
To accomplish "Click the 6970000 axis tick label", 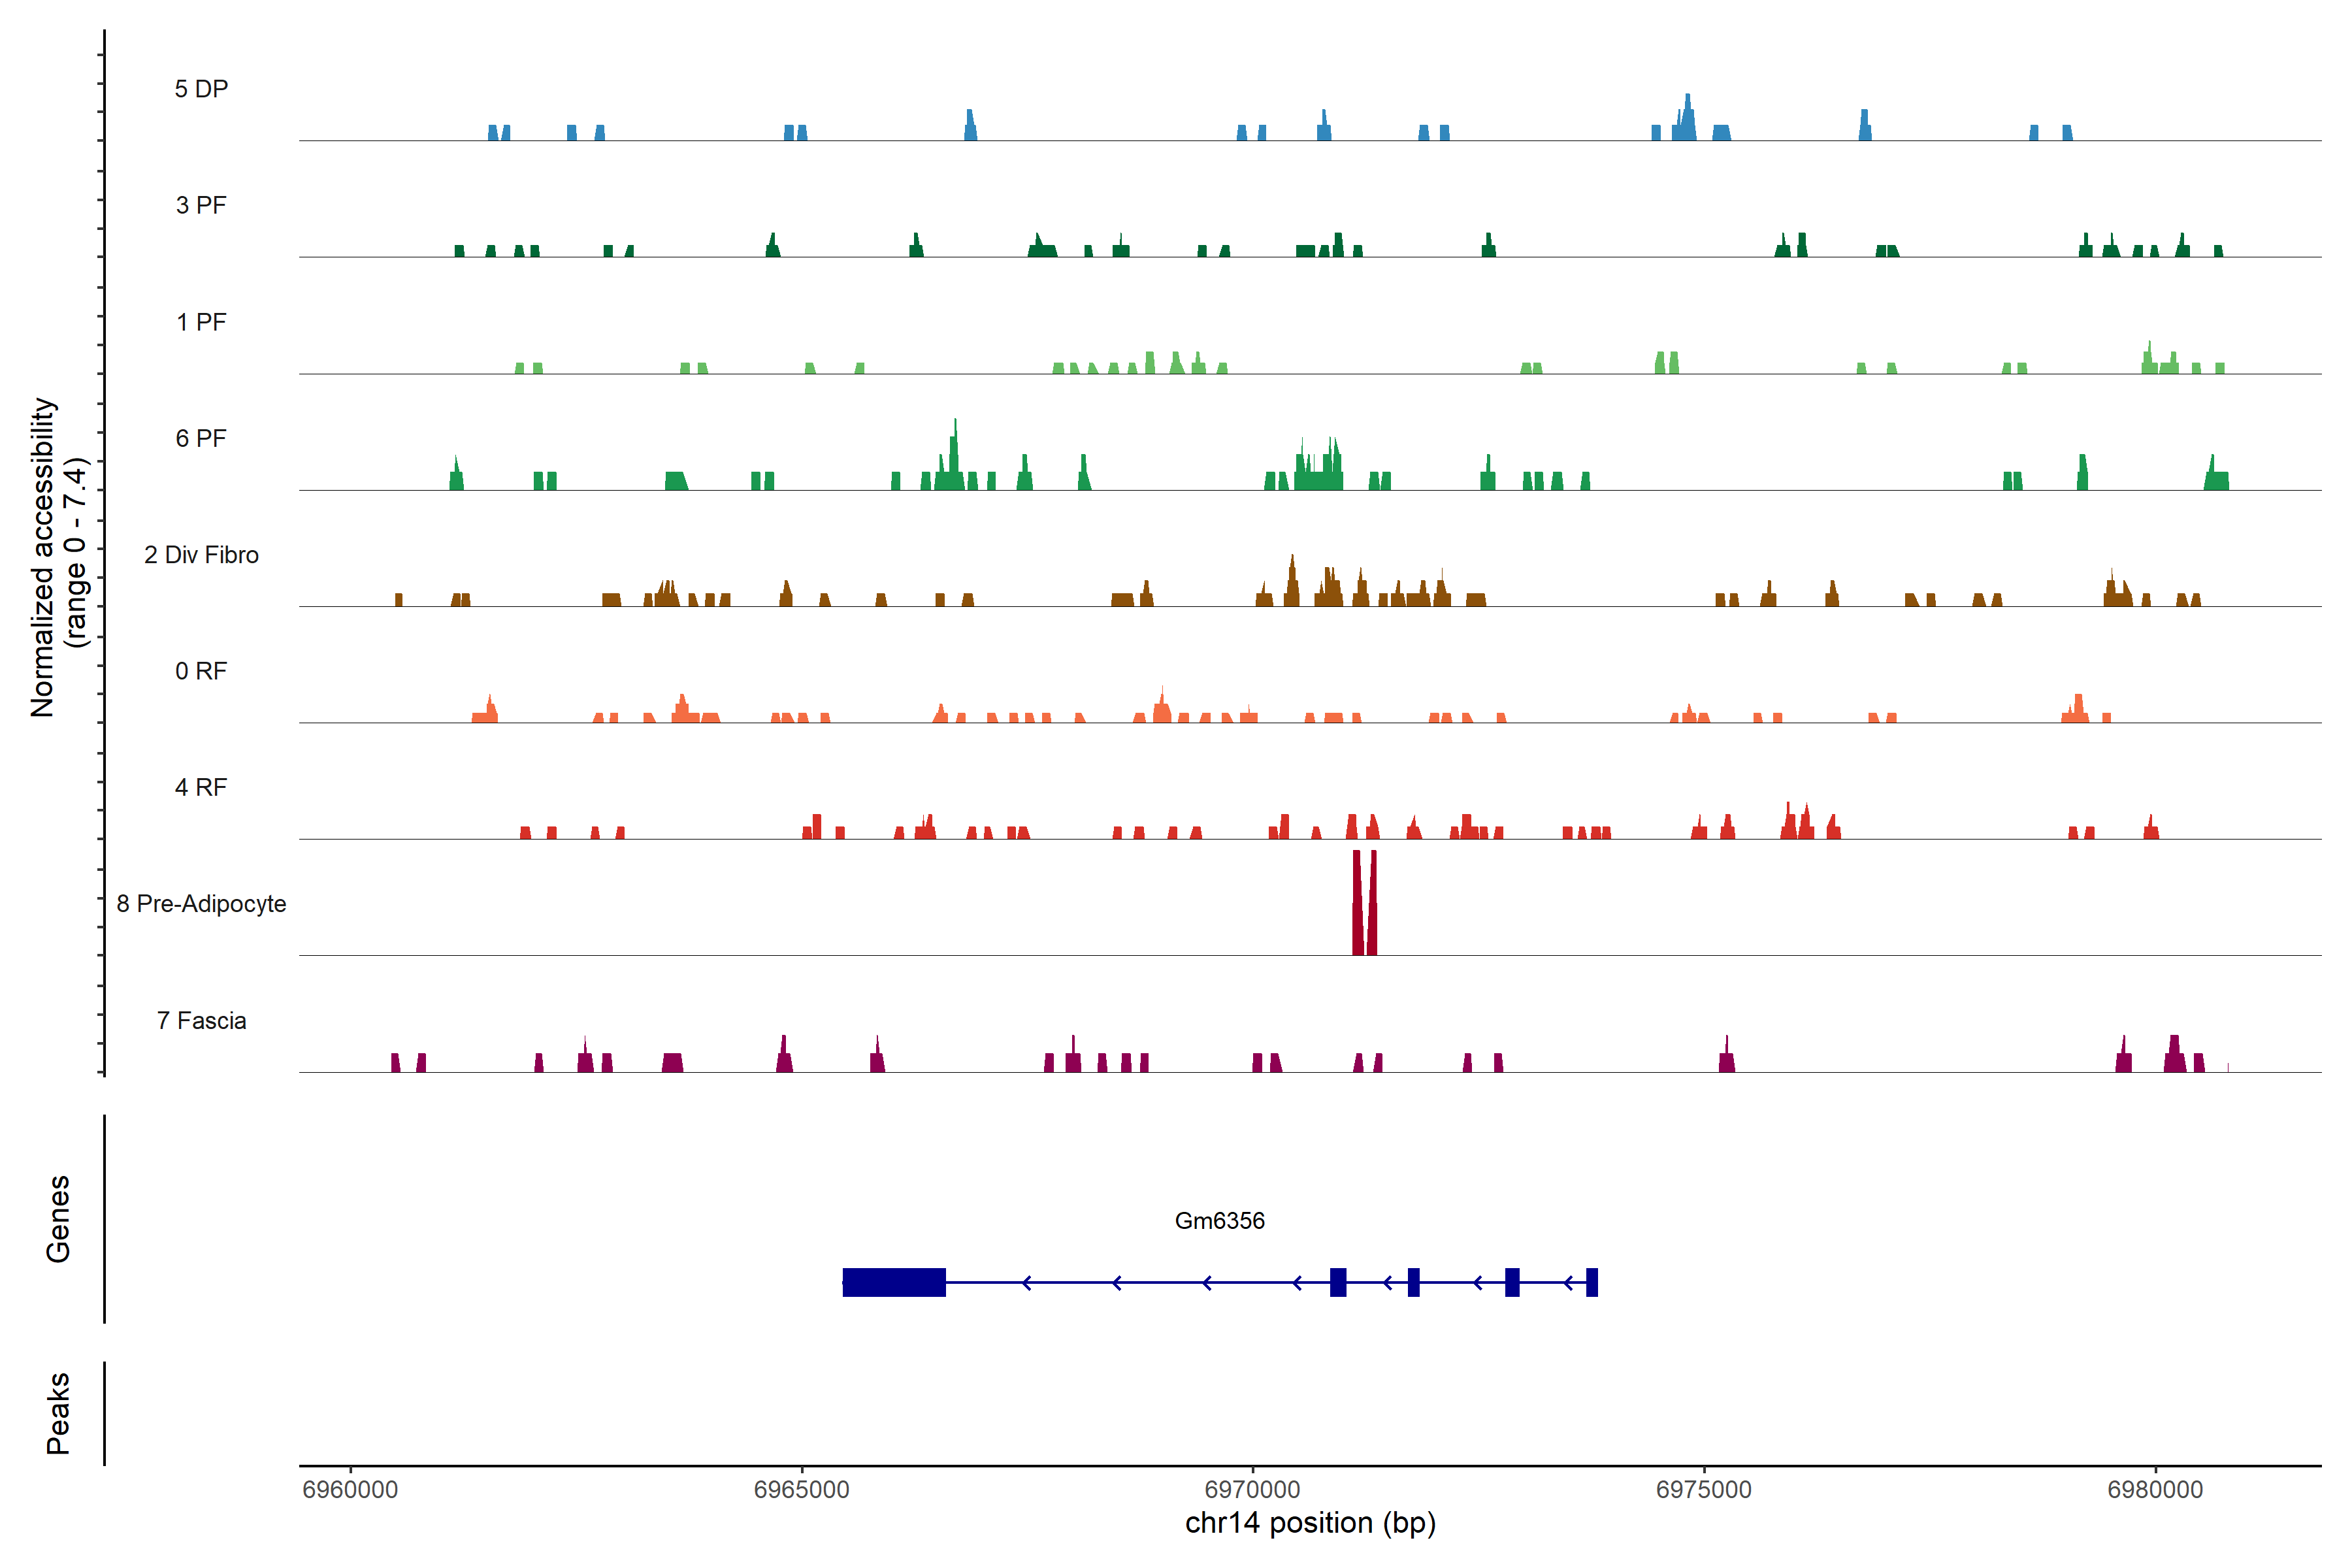I will point(1252,1489).
